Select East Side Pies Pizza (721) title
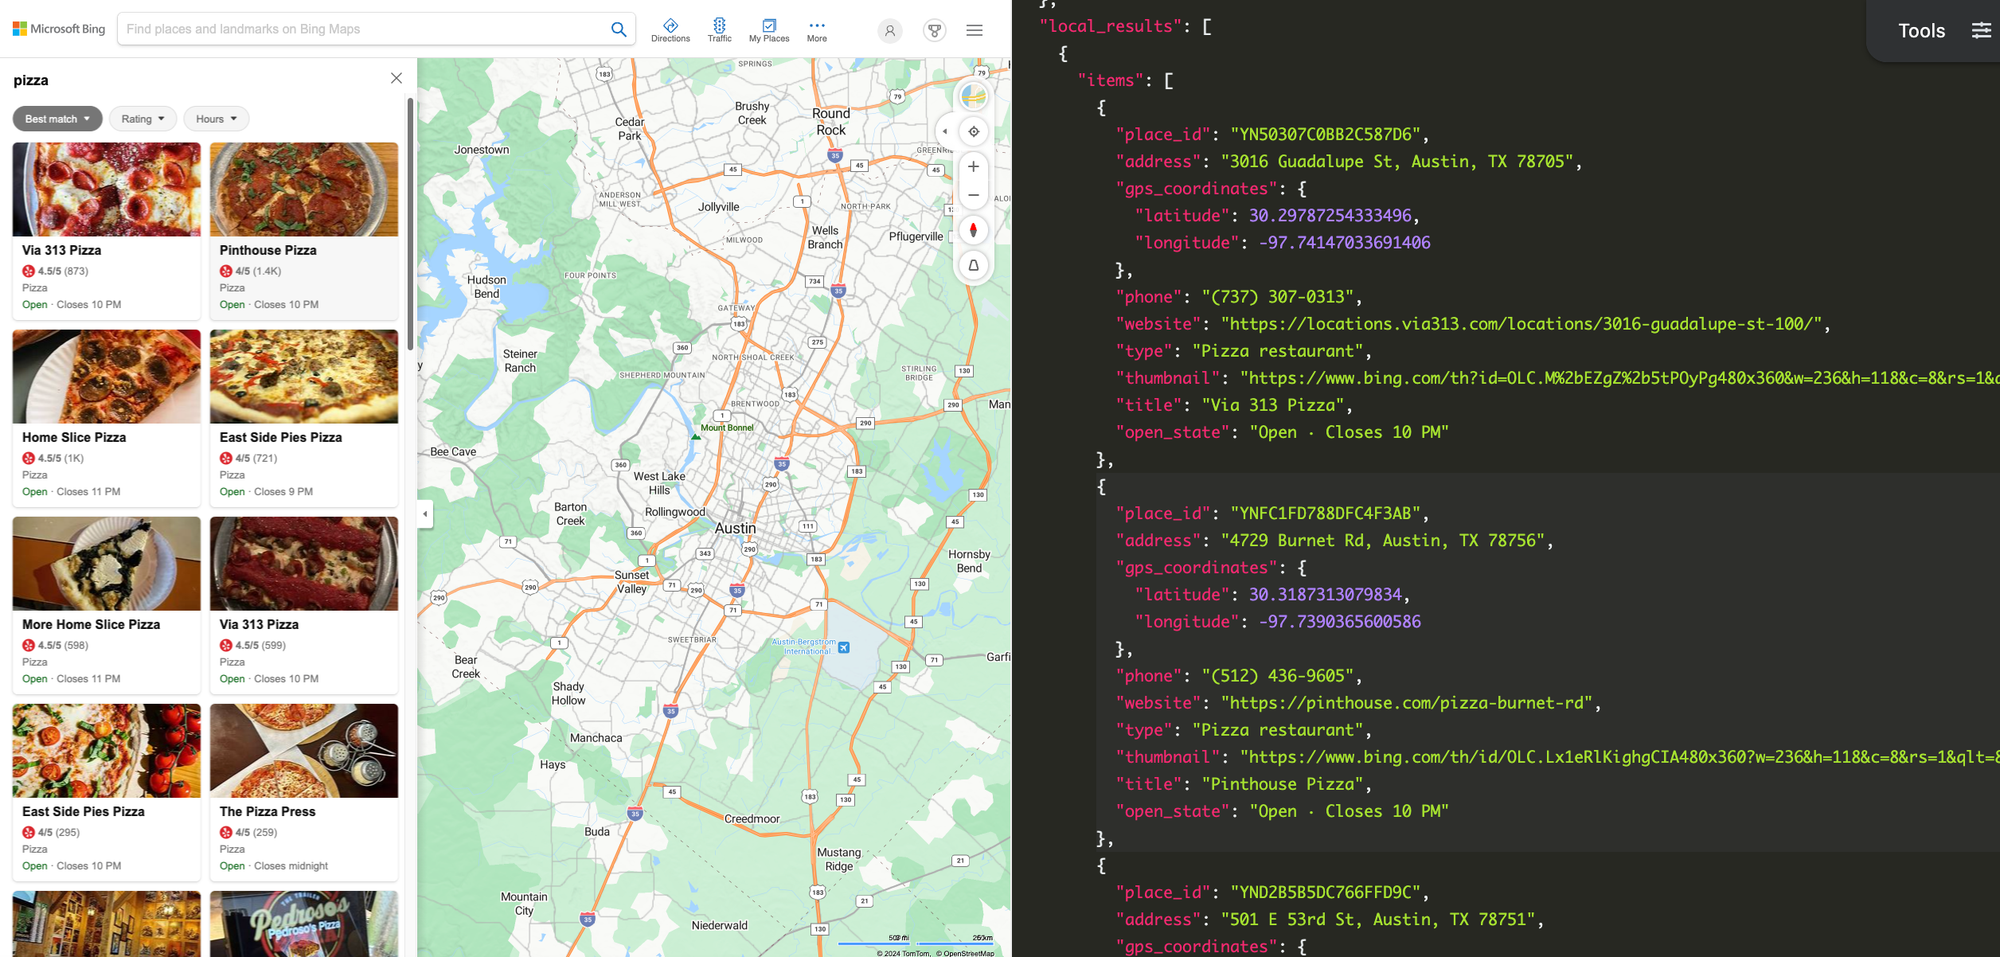 pos(281,437)
